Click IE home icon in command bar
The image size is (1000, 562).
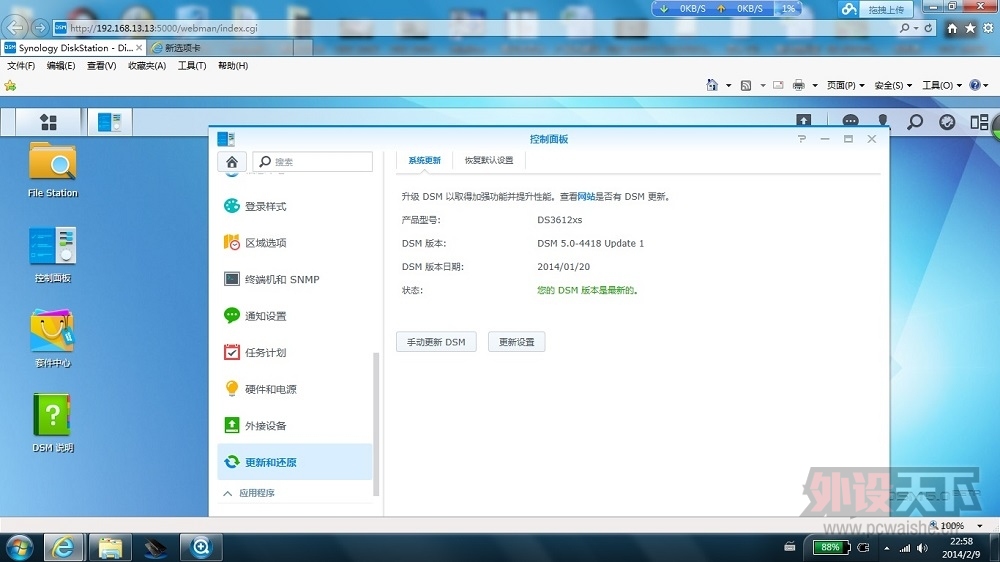coord(712,85)
